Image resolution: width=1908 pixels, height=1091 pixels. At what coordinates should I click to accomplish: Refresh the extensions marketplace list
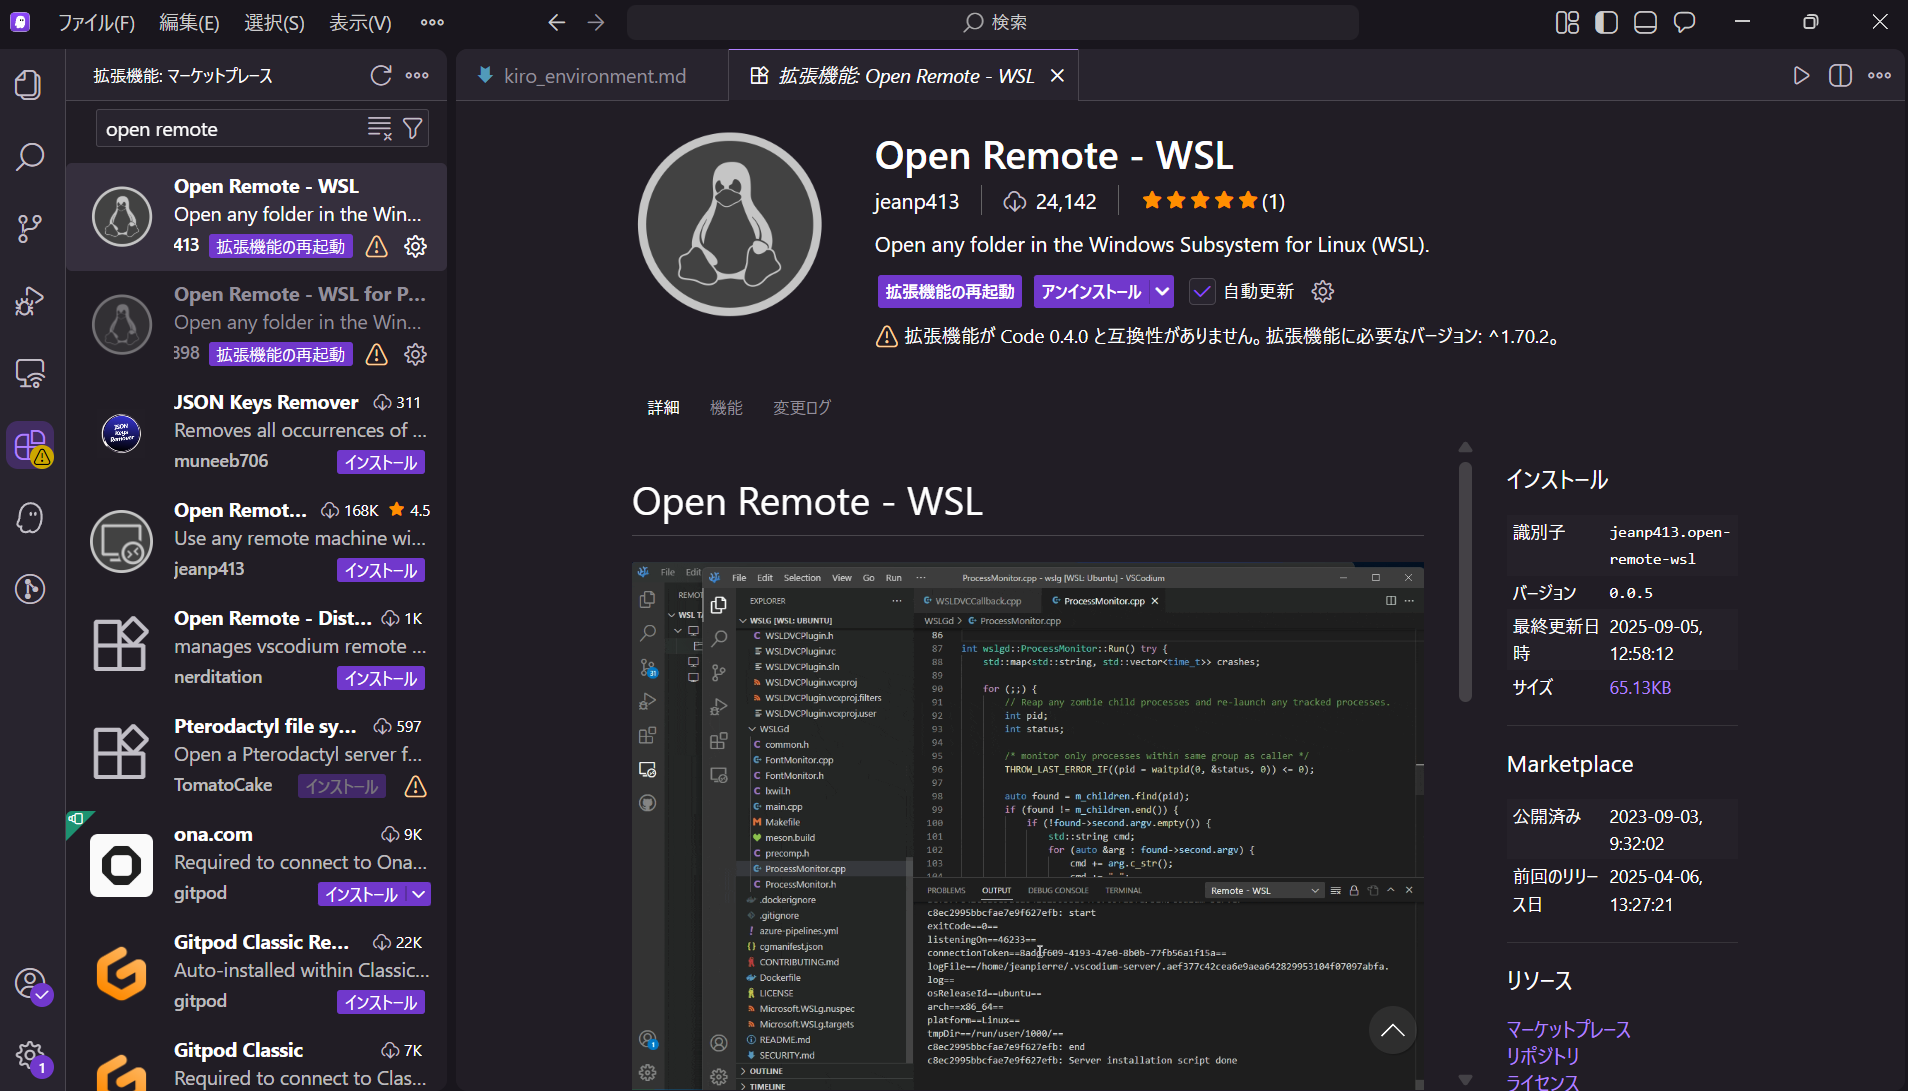click(380, 75)
